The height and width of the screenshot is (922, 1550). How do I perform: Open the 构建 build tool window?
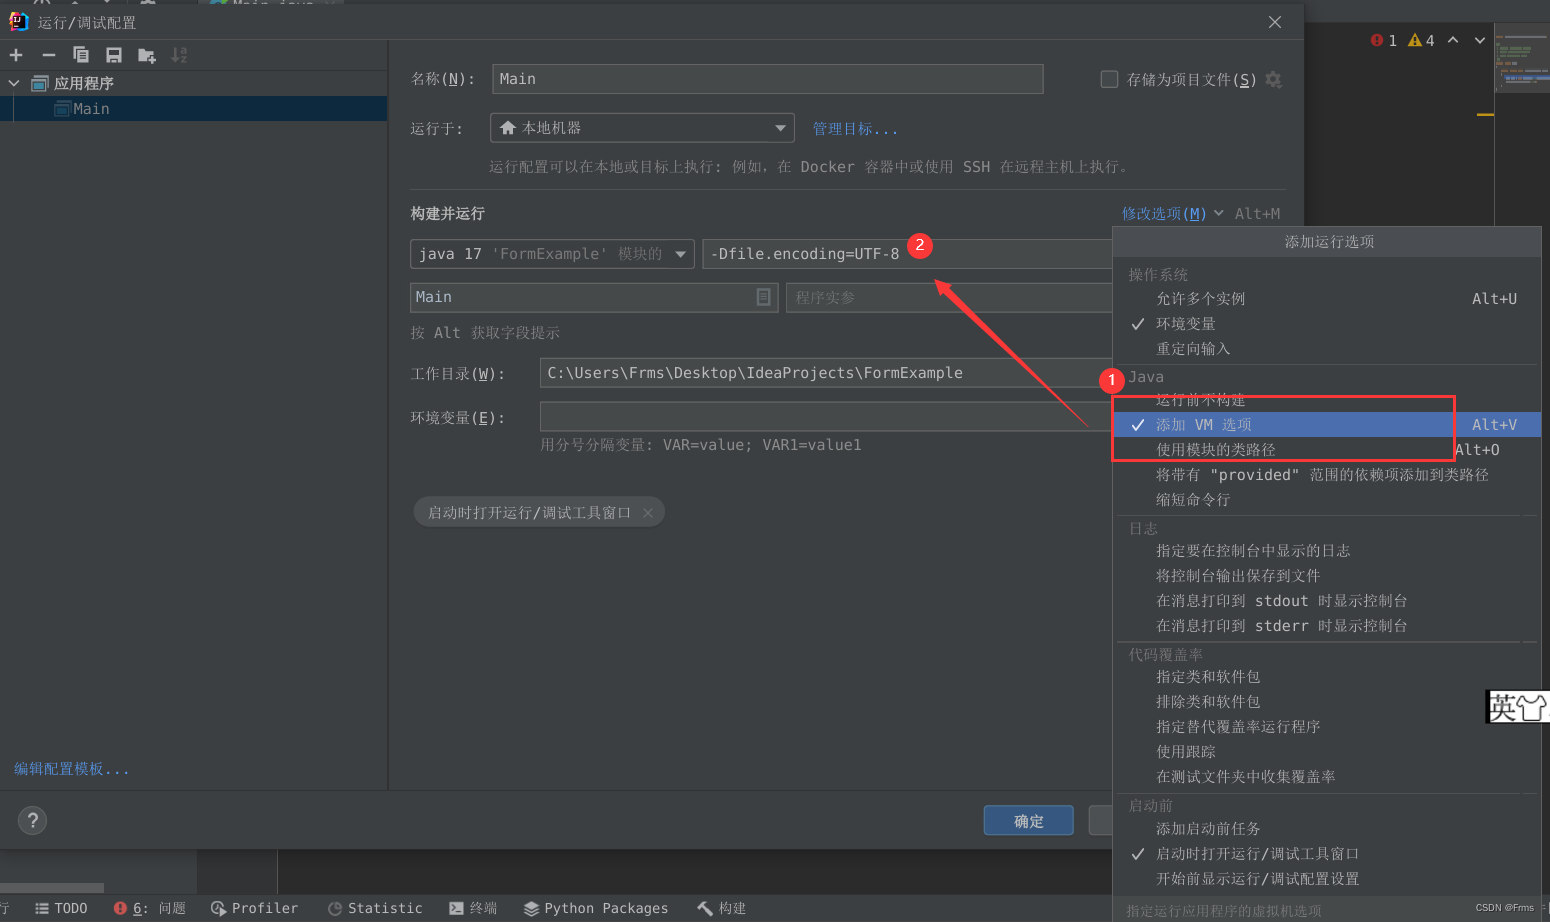pyautogui.click(x=721, y=908)
